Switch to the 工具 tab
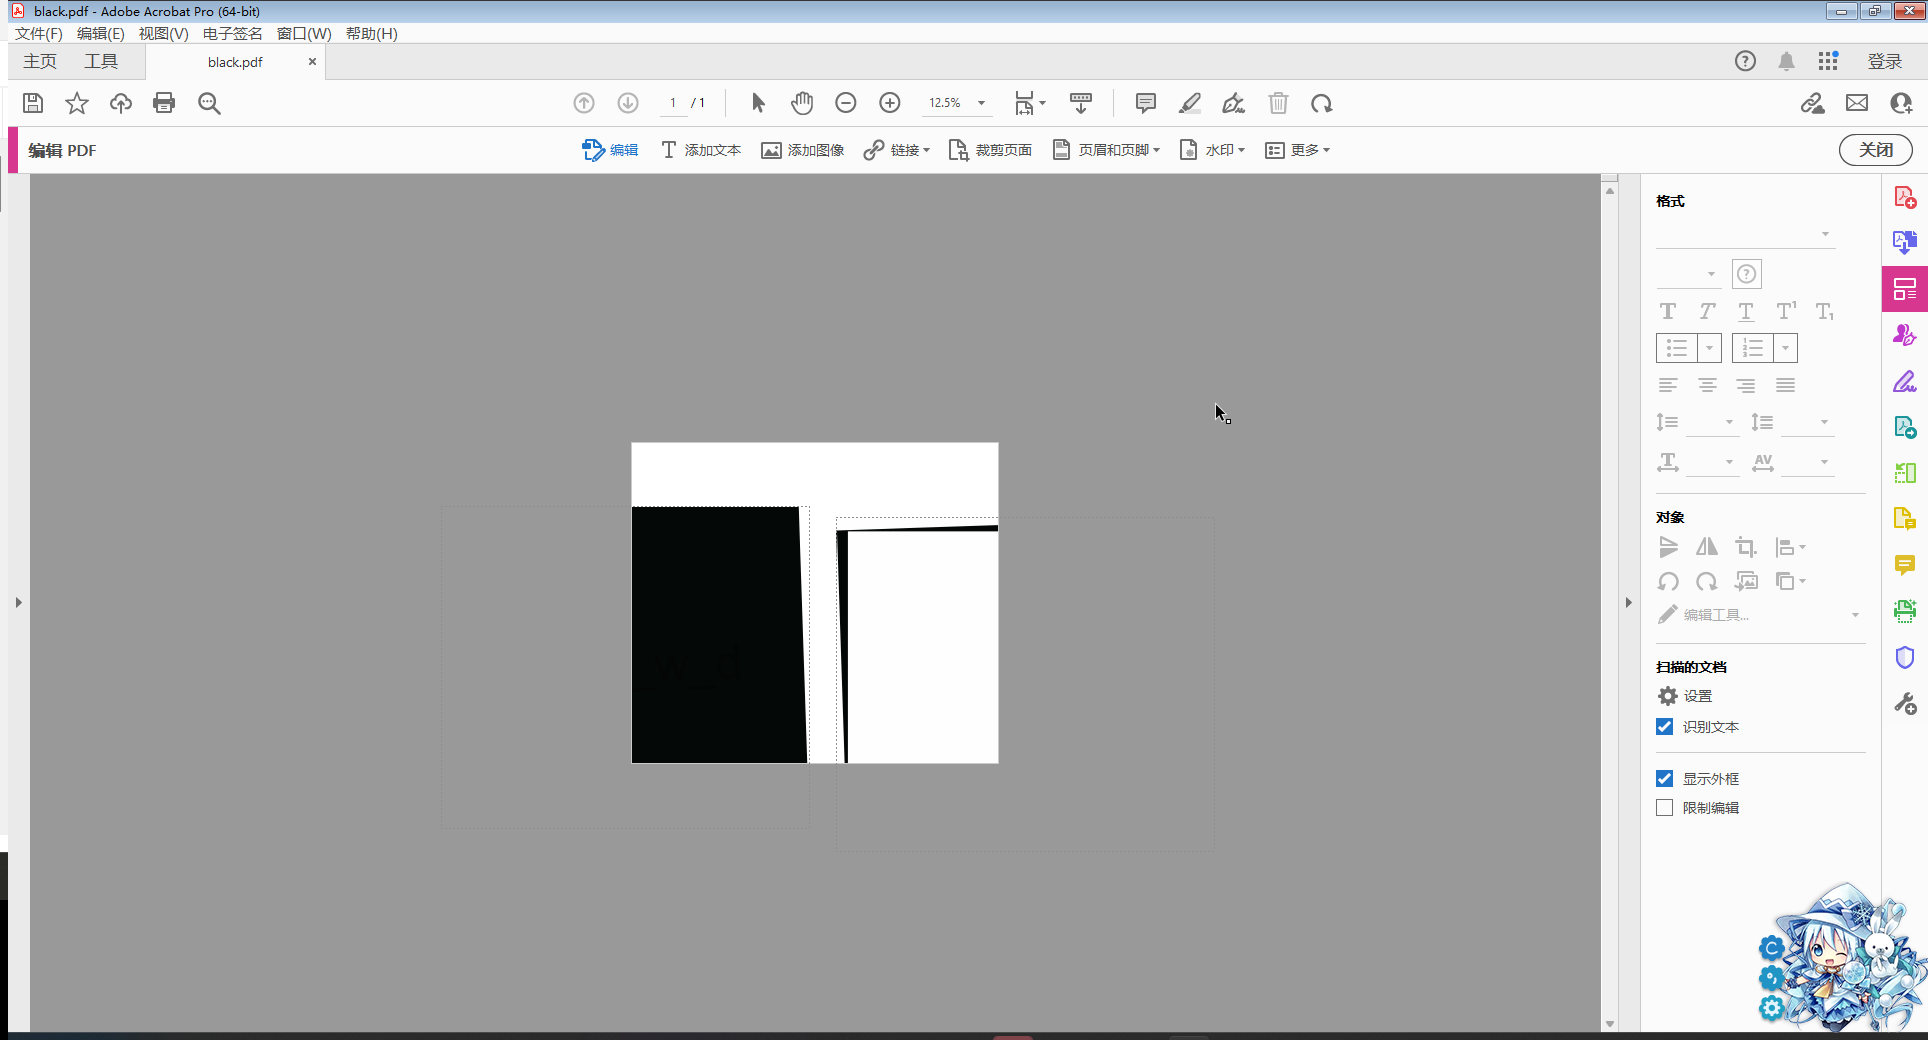The image size is (1928, 1040). (x=101, y=62)
